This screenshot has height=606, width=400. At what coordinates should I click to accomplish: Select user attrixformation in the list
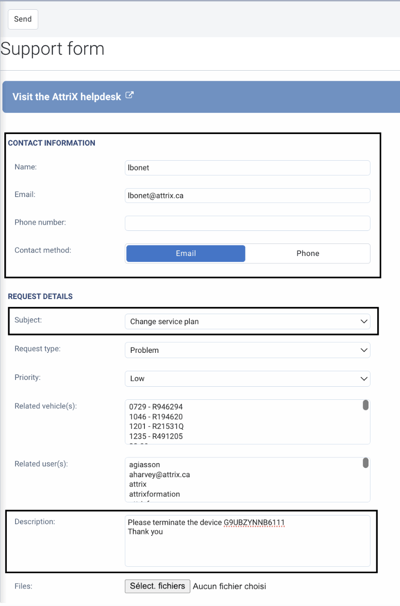click(x=154, y=494)
